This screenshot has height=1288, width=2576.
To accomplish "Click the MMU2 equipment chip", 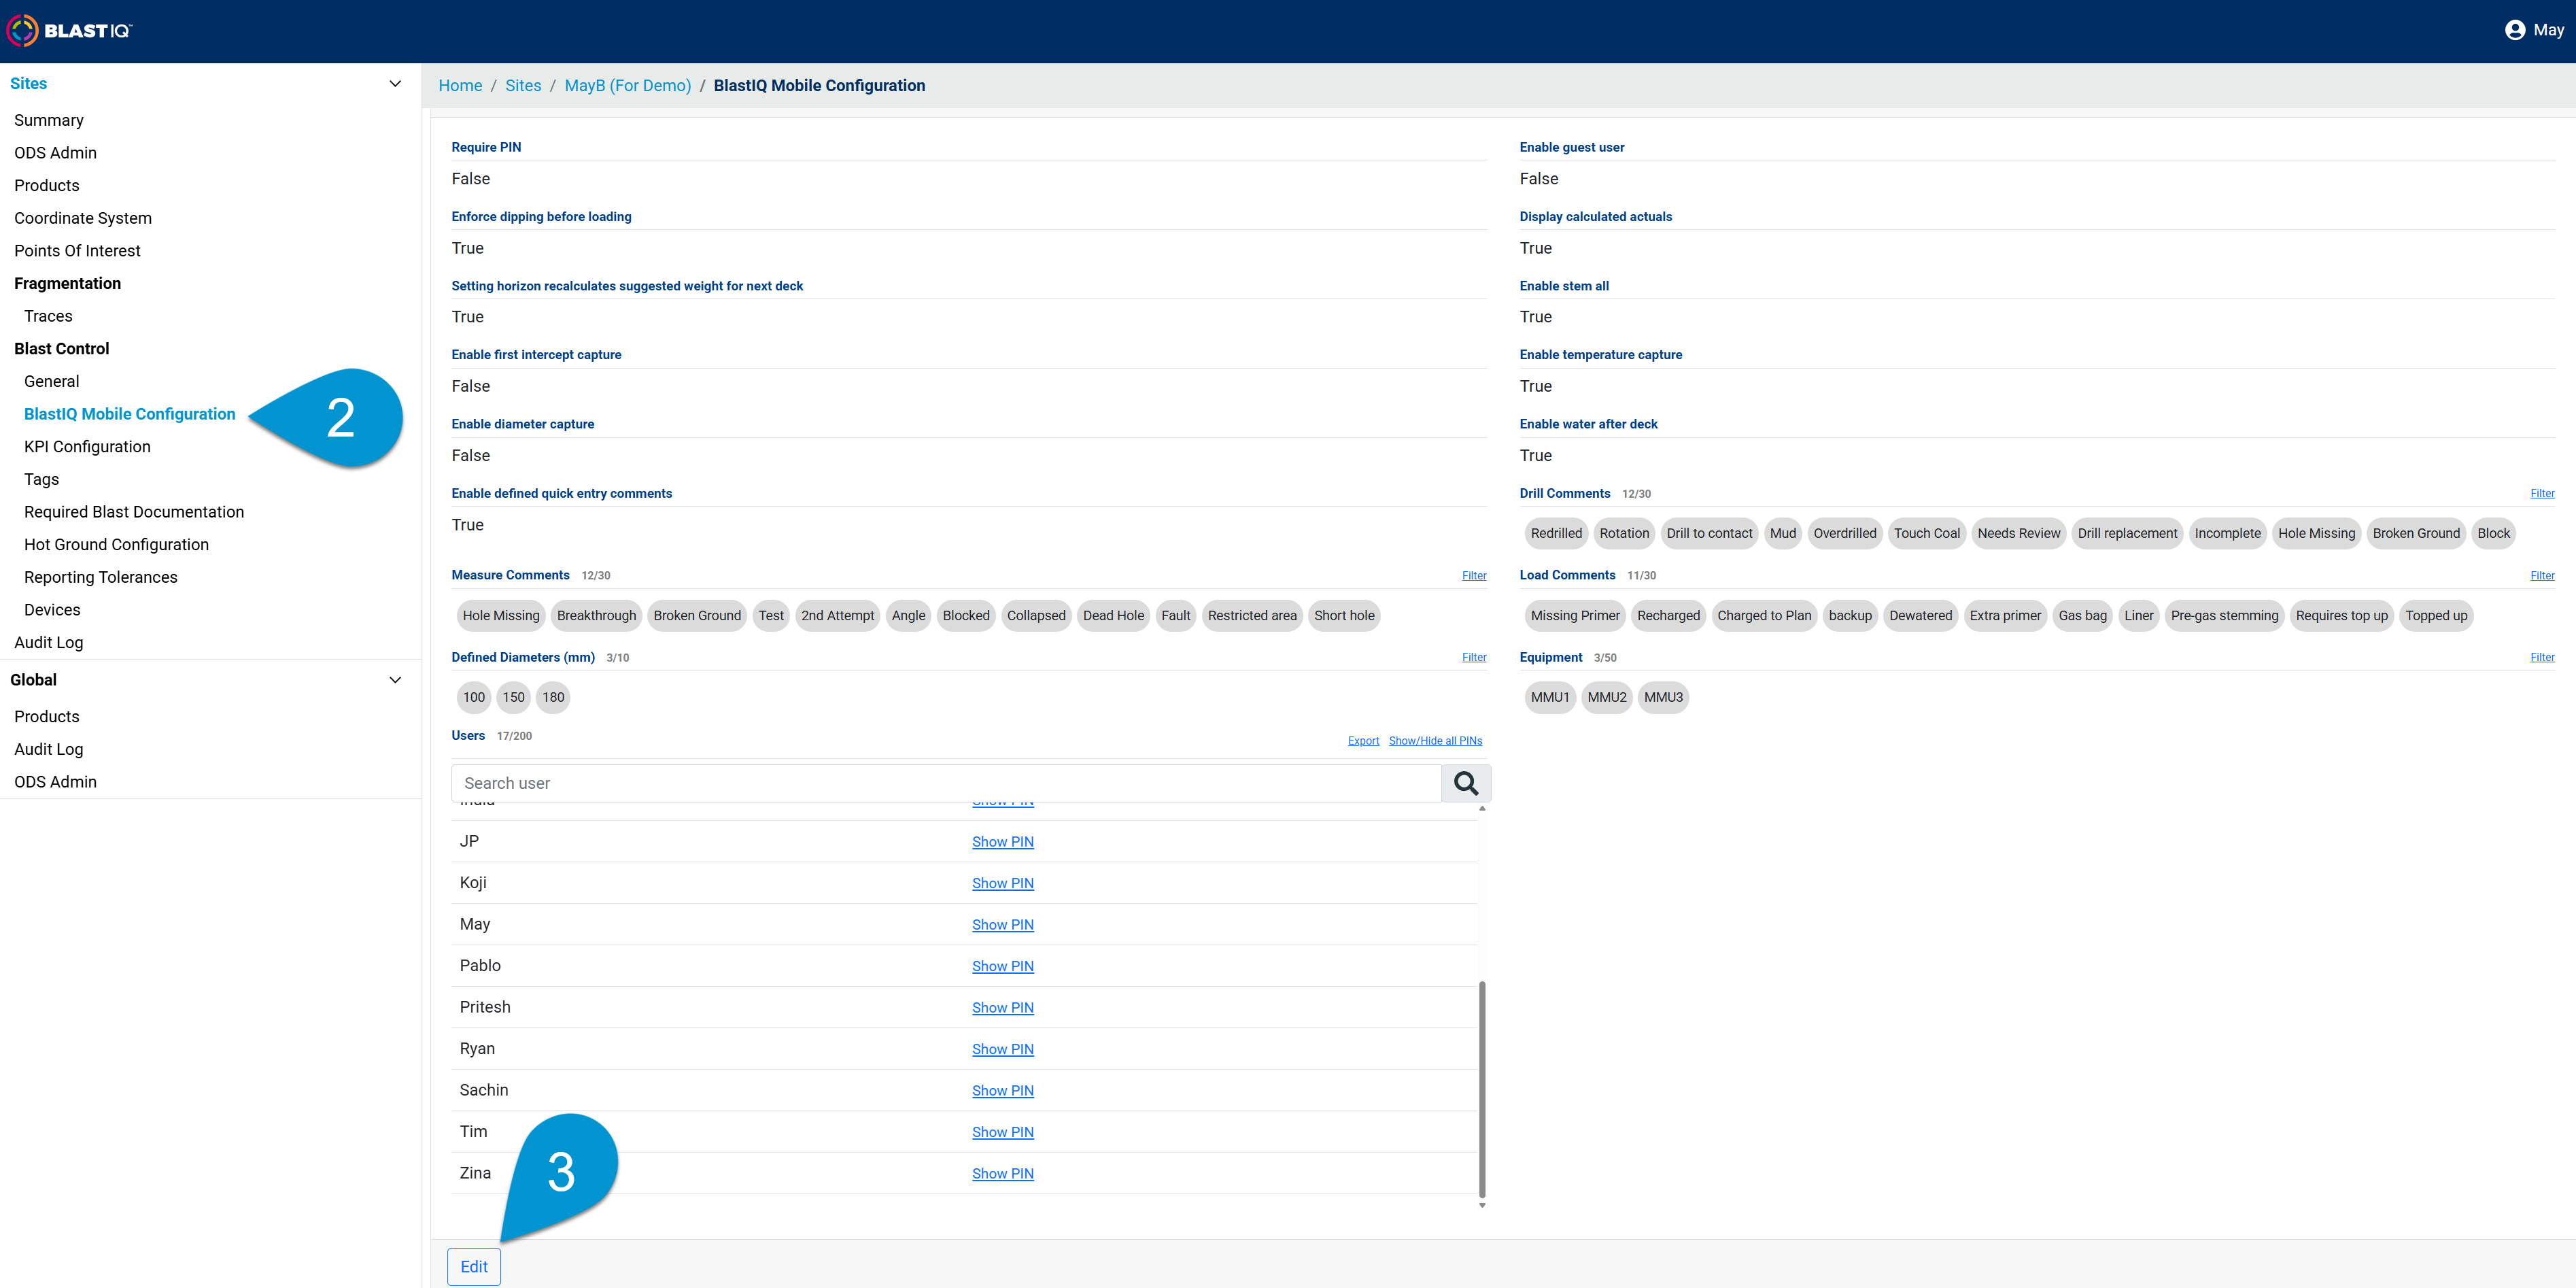I will (x=1607, y=698).
